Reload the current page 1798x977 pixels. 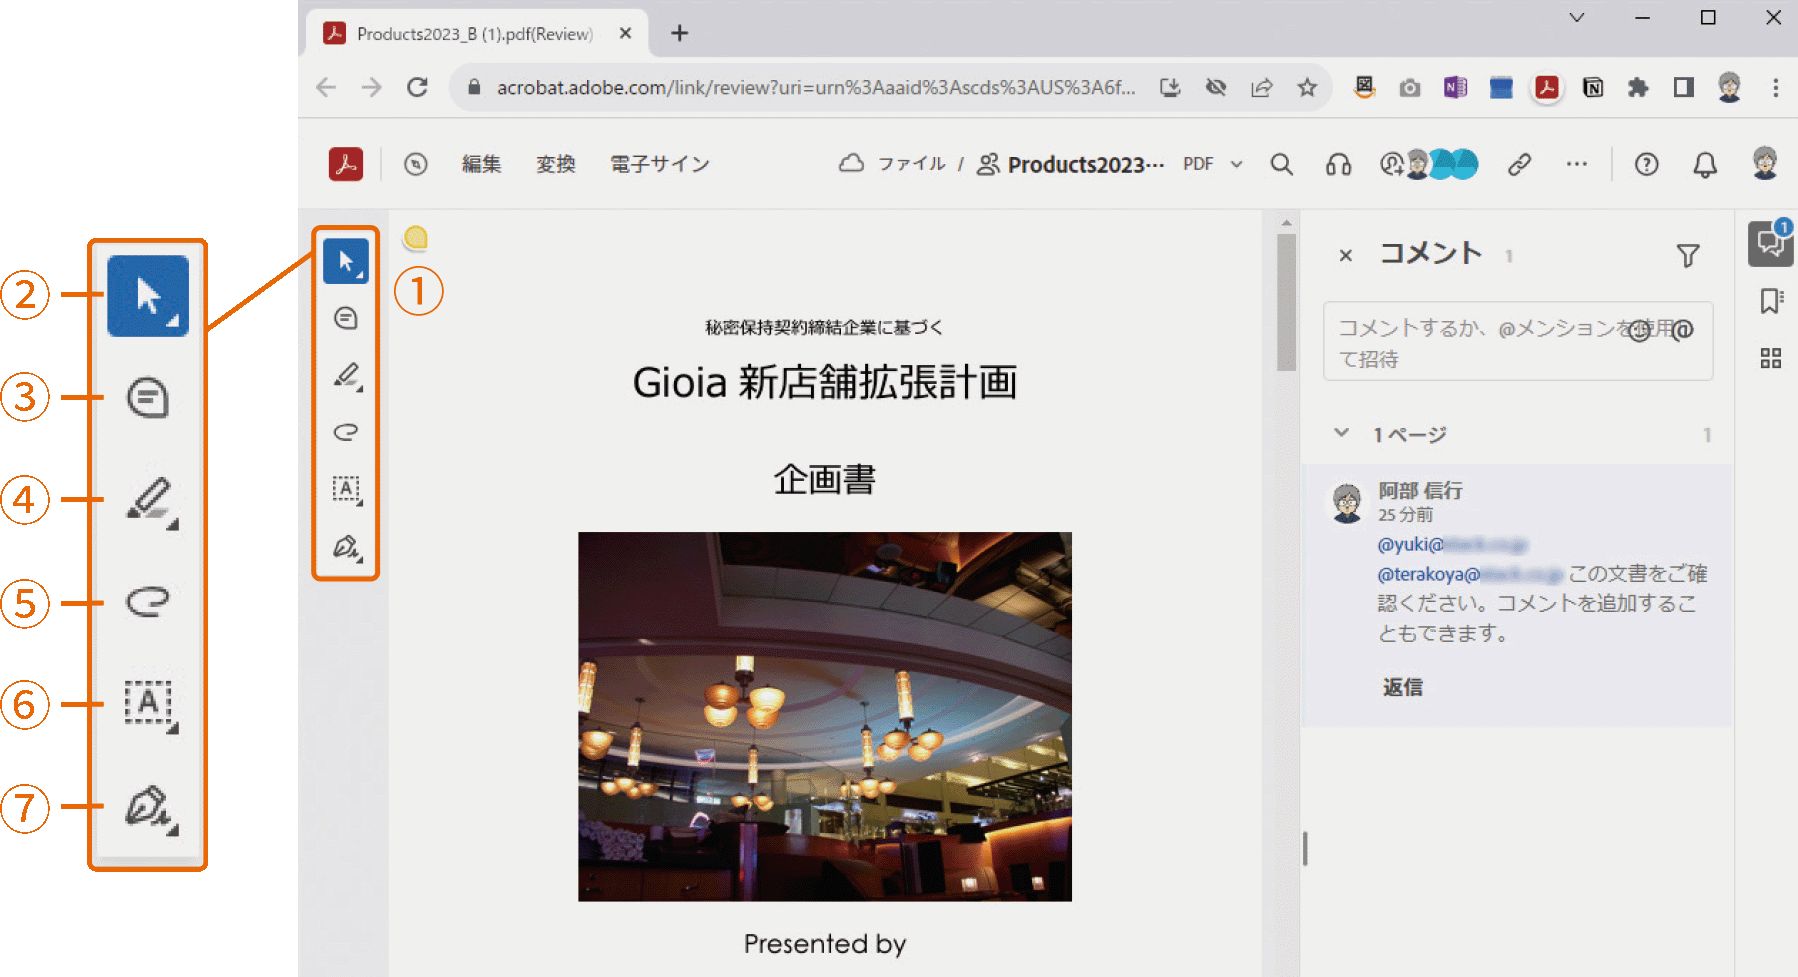click(417, 88)
